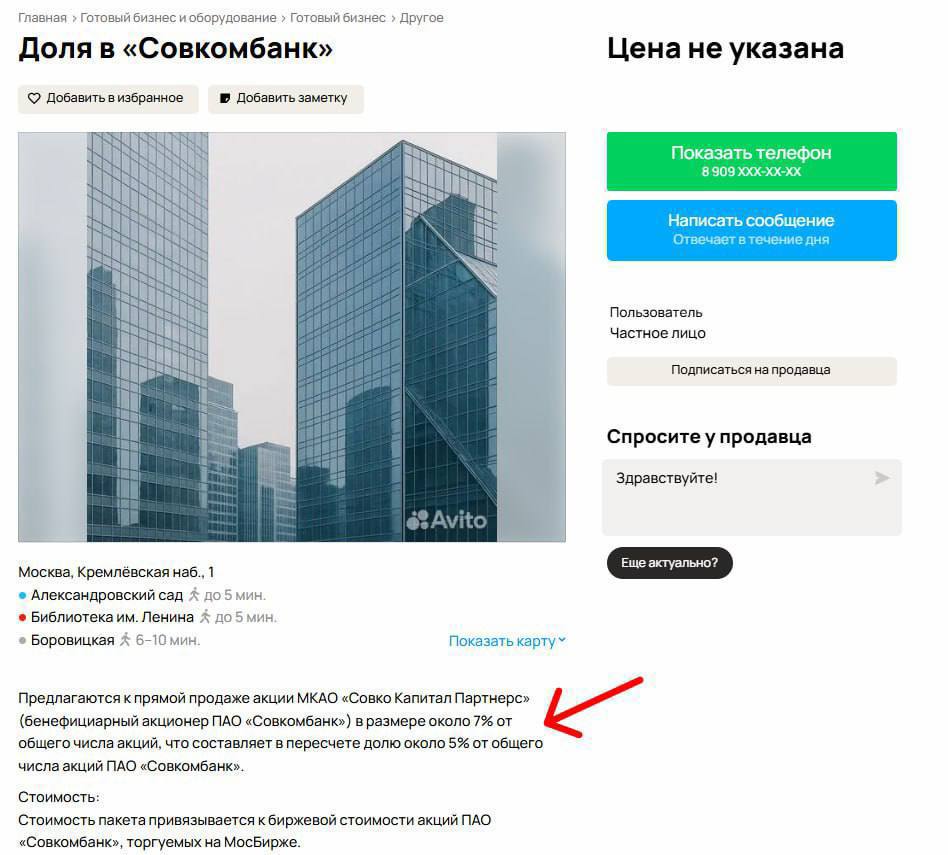Click the send arrow in message box
948x855 pixels.
[x=881, y=478]
